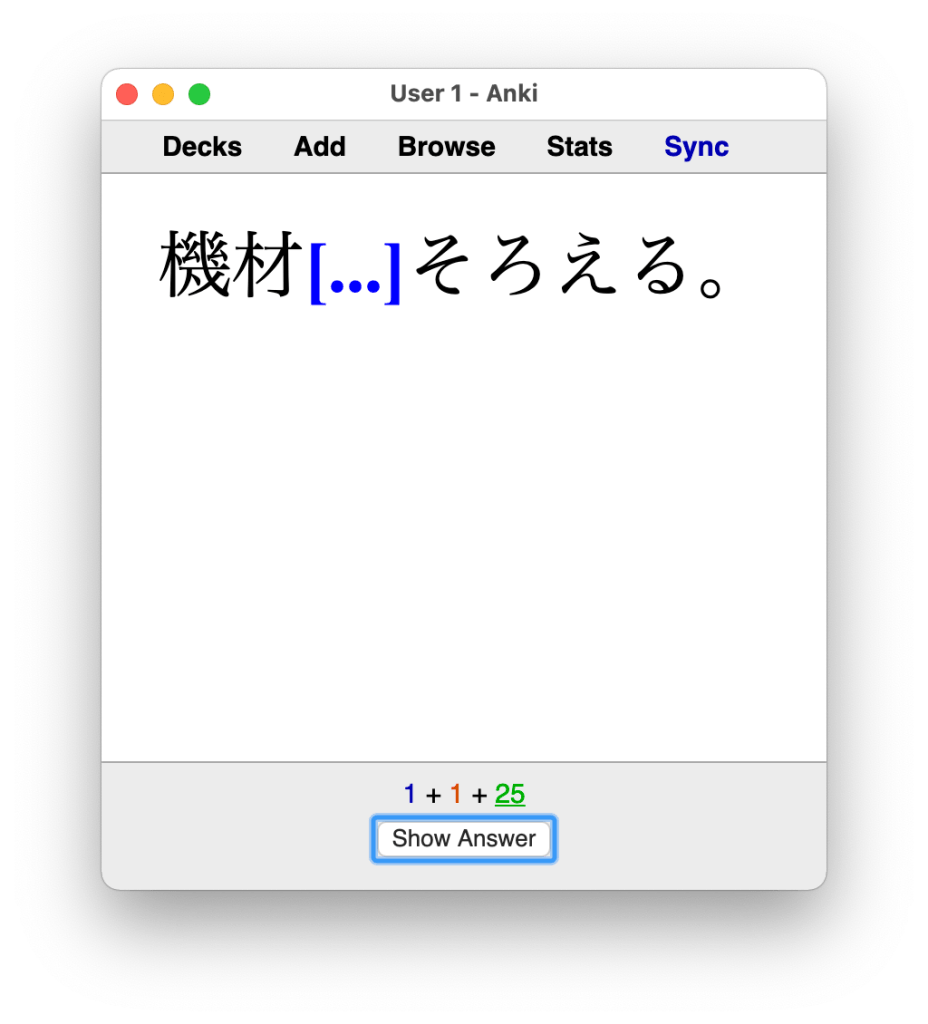Open the Add card dialog
Image resolution: width=928 pixels, height=1024 pixels.
tap(319, 146)
